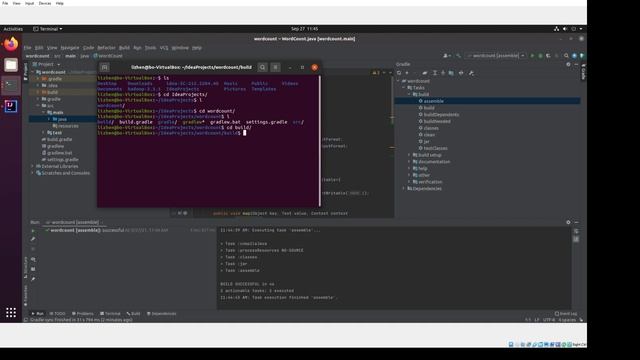The width and height of the screenshot is (640, 360).
Task: Switch to IntelliJ IDEA via dock icon
Action: (11, 106)
